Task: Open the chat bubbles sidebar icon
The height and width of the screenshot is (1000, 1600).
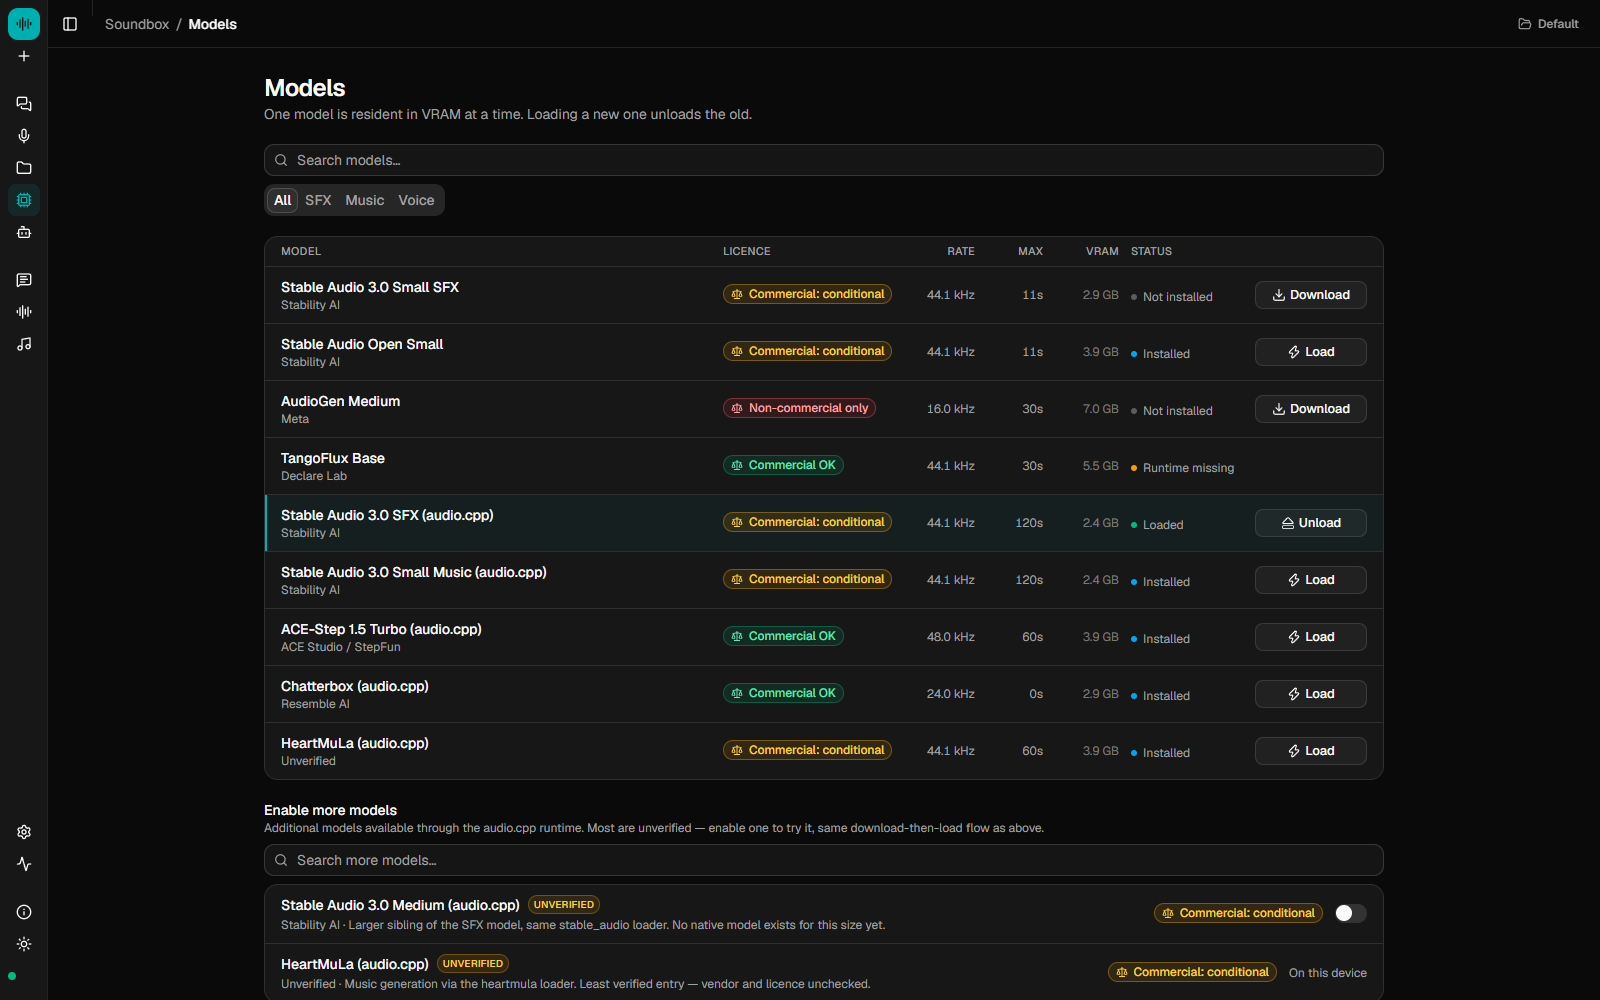Action: (x=24, y=104)
